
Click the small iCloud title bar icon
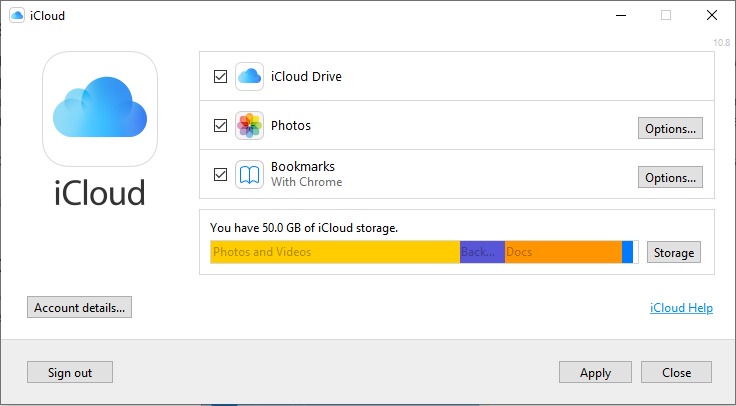click(17, 16)
